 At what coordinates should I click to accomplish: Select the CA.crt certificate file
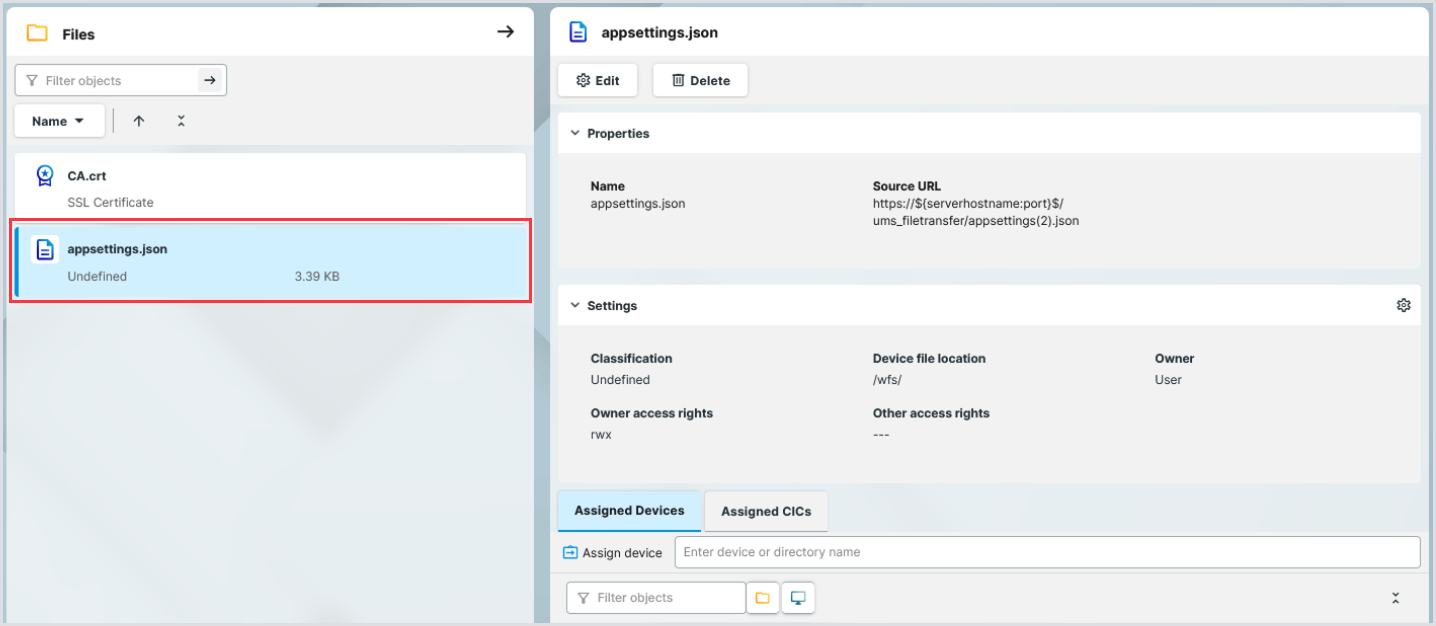270,187
